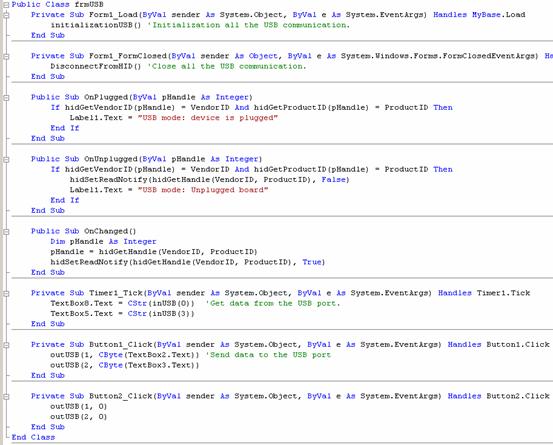Viewport: 553px width, 445px height.
Task: Collapse the Timer1_Tick sub region
Action: click(6, 293)
